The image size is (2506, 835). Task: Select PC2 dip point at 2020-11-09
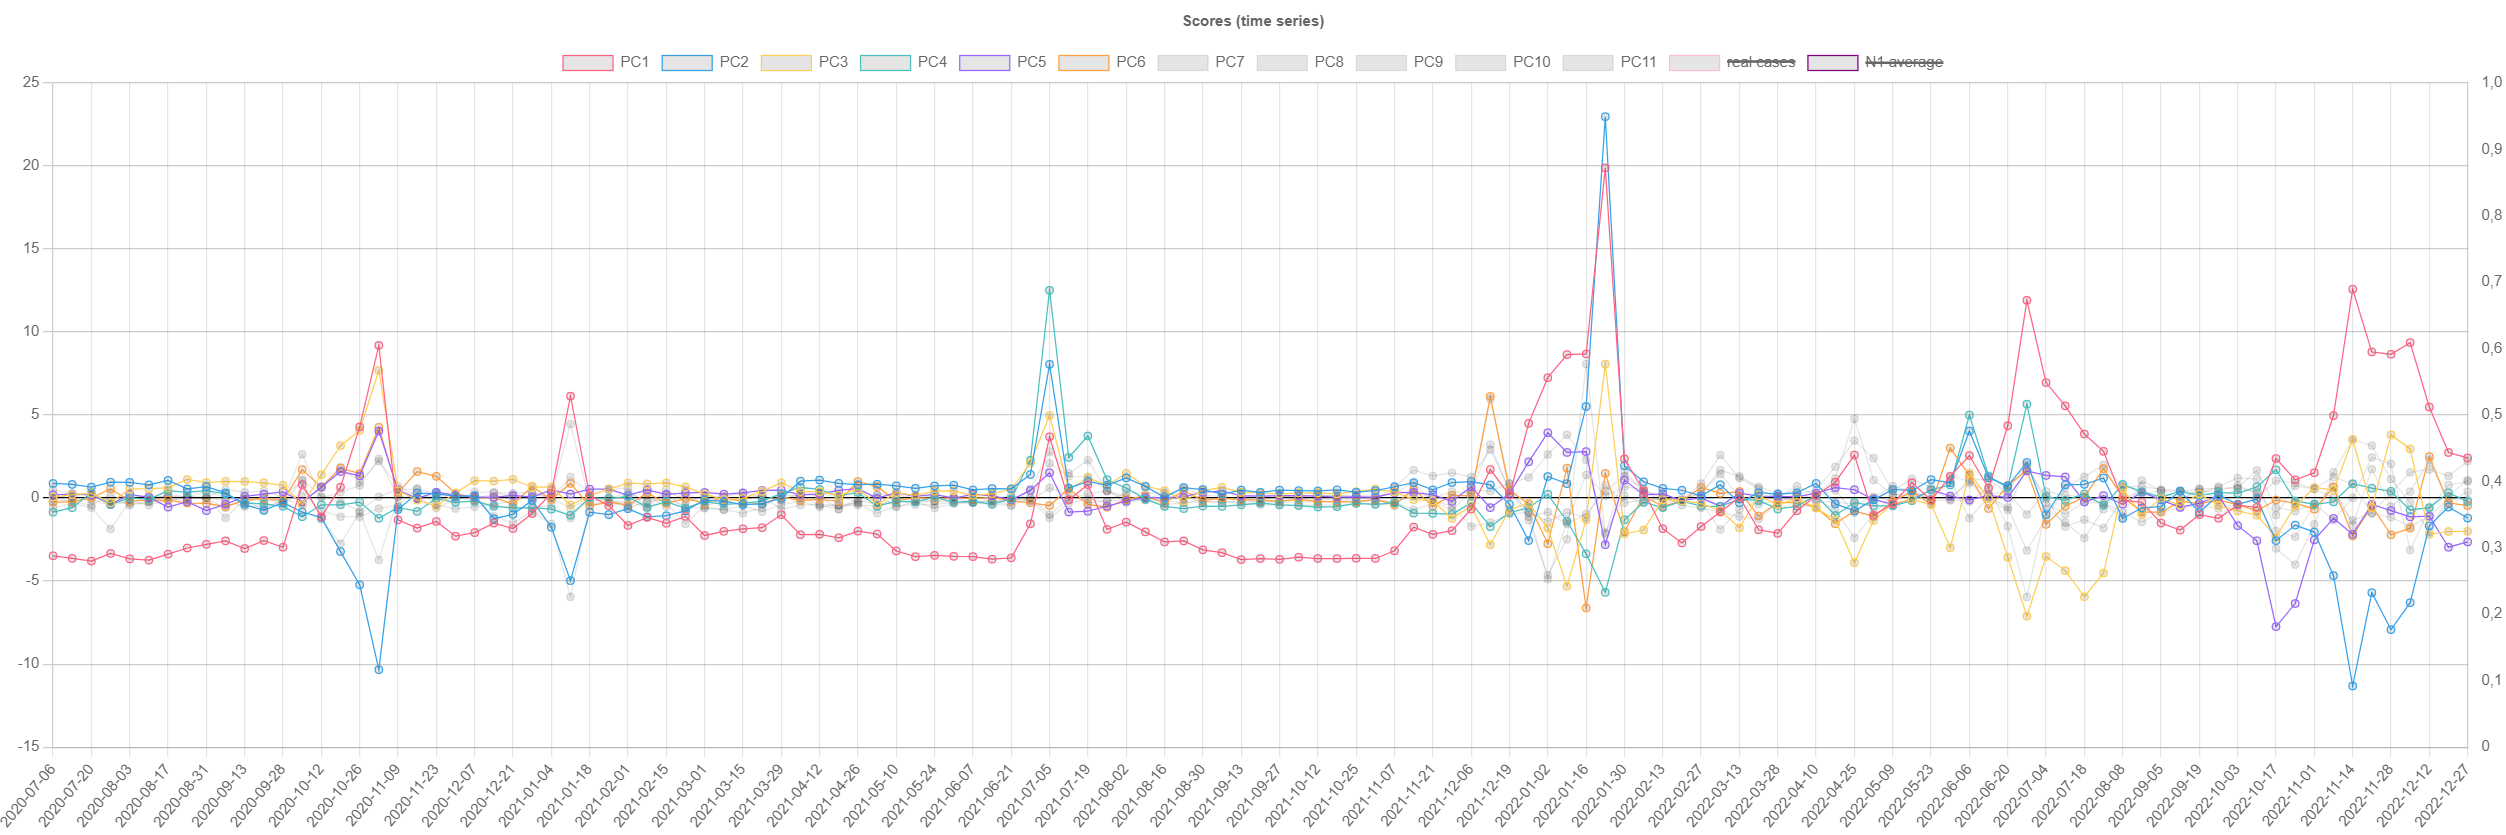pyautogui.click(x=379, y=669)
